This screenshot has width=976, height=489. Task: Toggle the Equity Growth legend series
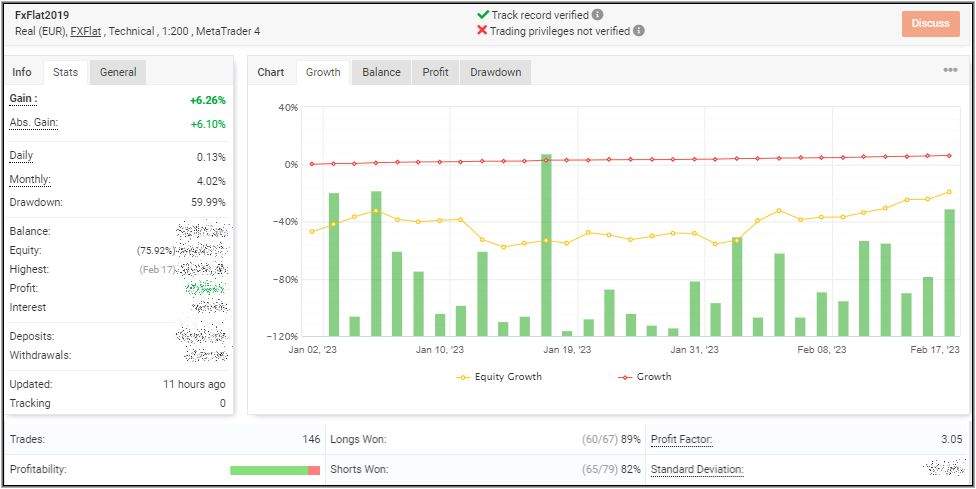point(499,377)
